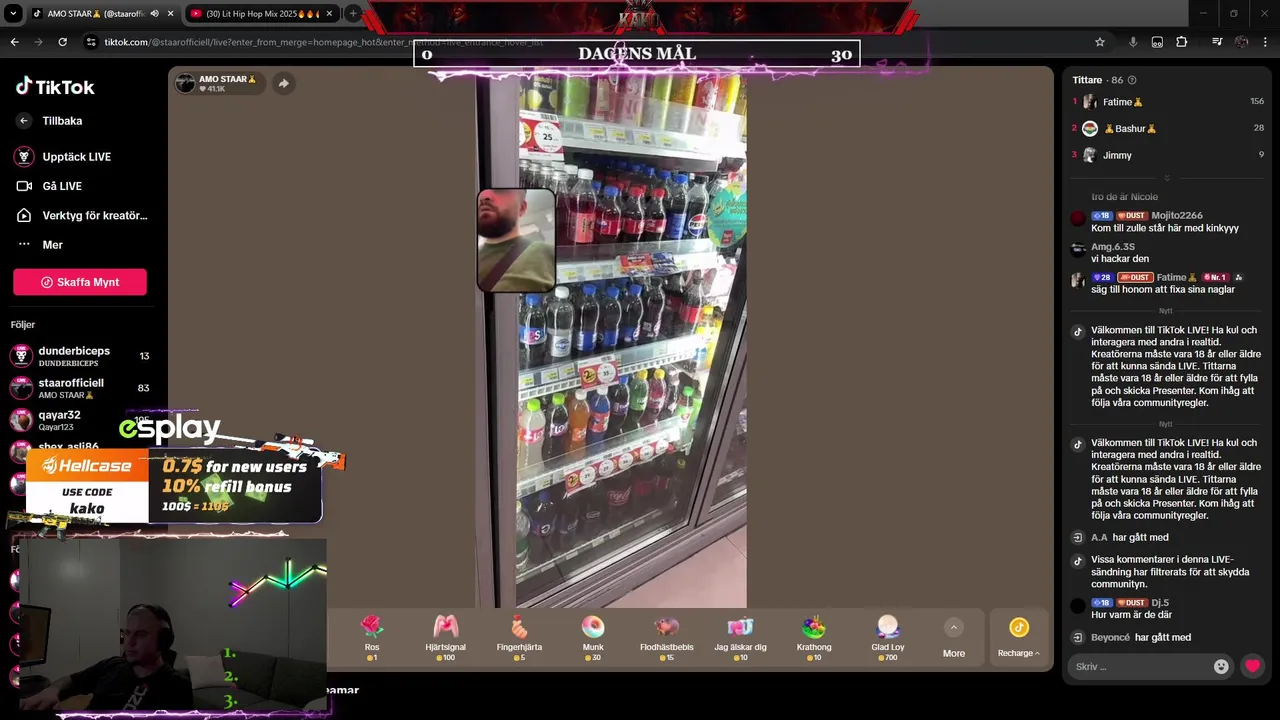Send the Ros gift
Screen dimensions: 1280x720
(x=372, y=637)
